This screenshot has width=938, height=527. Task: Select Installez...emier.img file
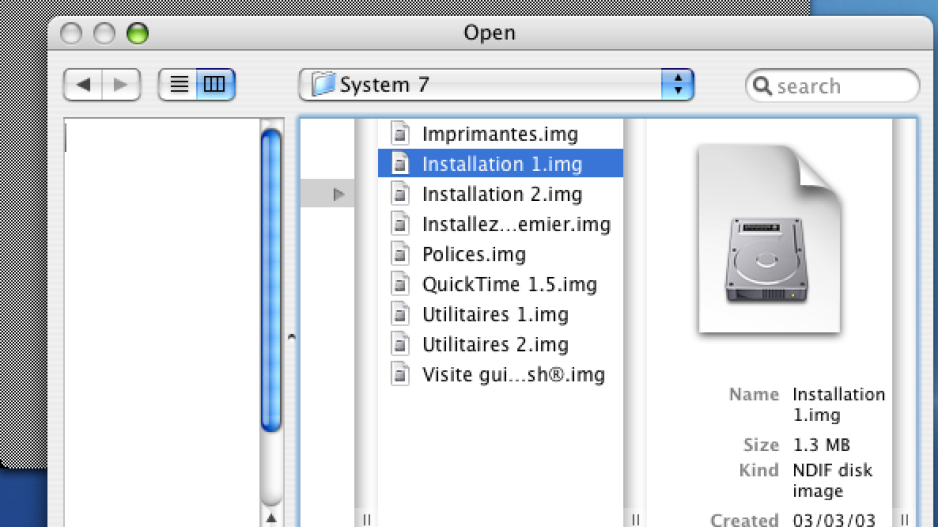point(501,224)
